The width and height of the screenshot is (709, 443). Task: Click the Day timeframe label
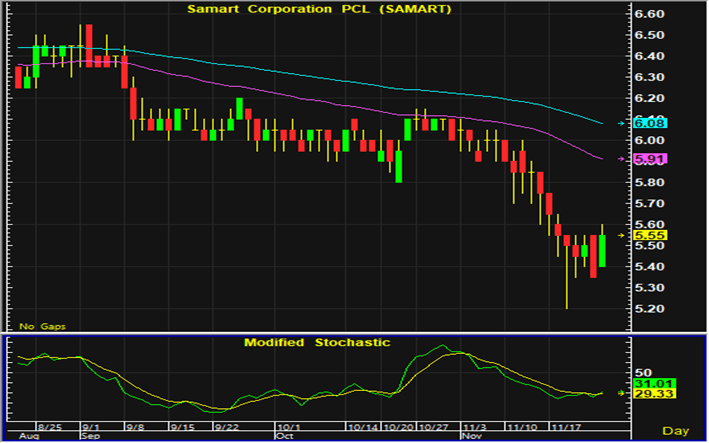tap(676, 431)
